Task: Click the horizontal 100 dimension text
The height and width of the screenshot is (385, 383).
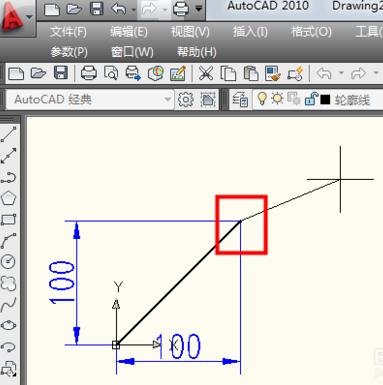Action: tap(179, 347)
